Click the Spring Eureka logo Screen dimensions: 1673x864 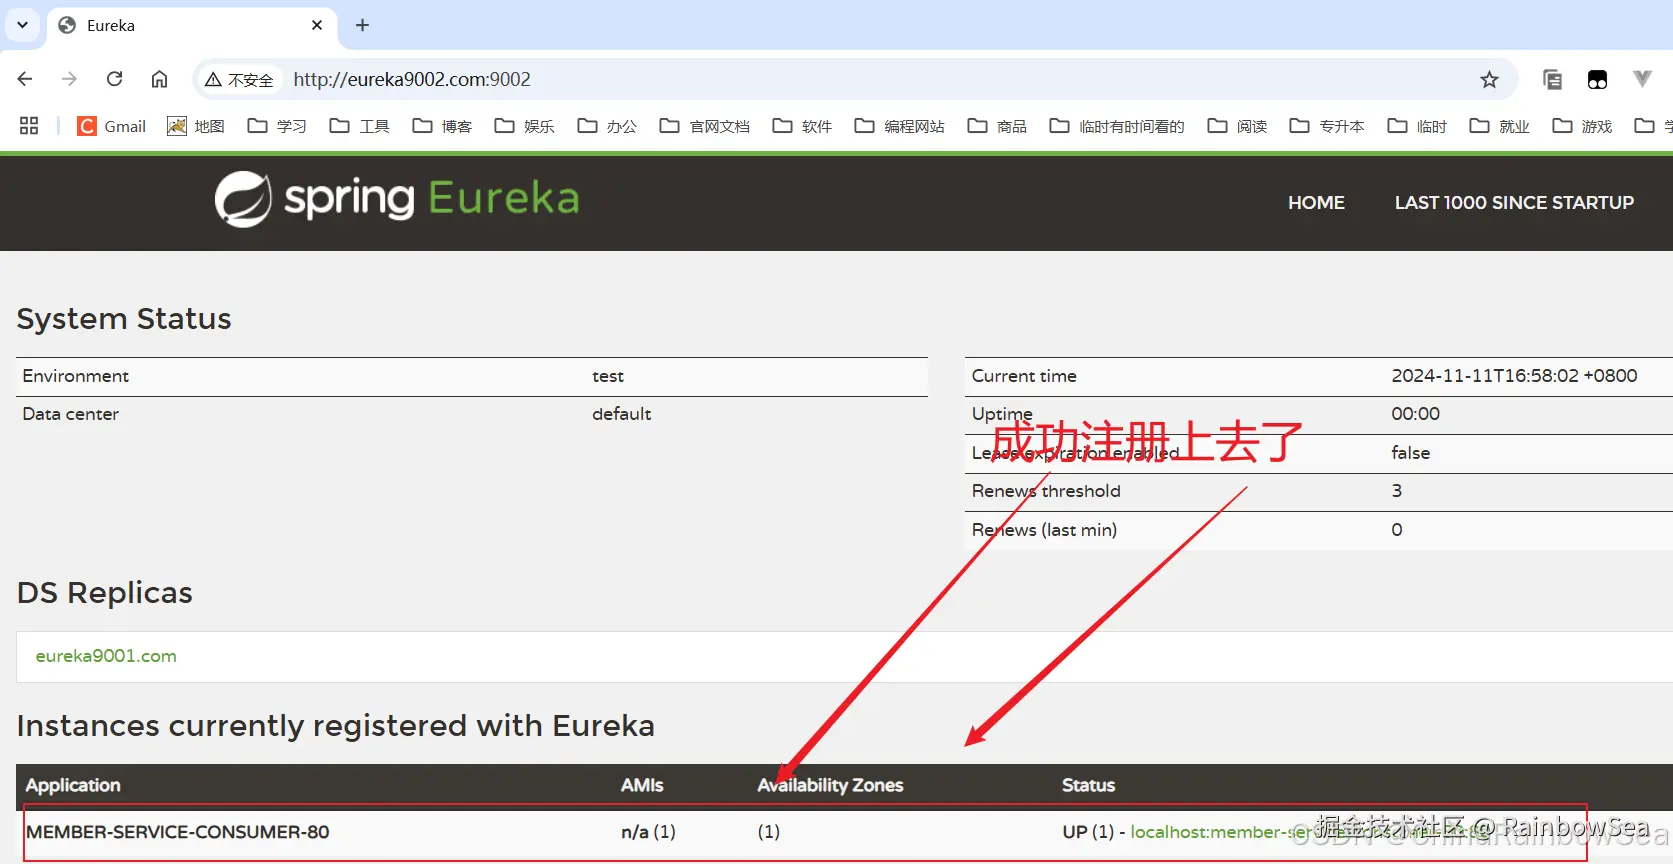point(397,199)
